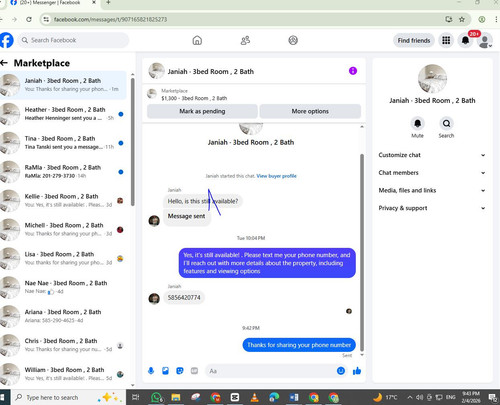The width and height of the screenshot is (500, 405).
Task: Open the Chris - 3bed Room conversation
Action: tap(63, 345)
